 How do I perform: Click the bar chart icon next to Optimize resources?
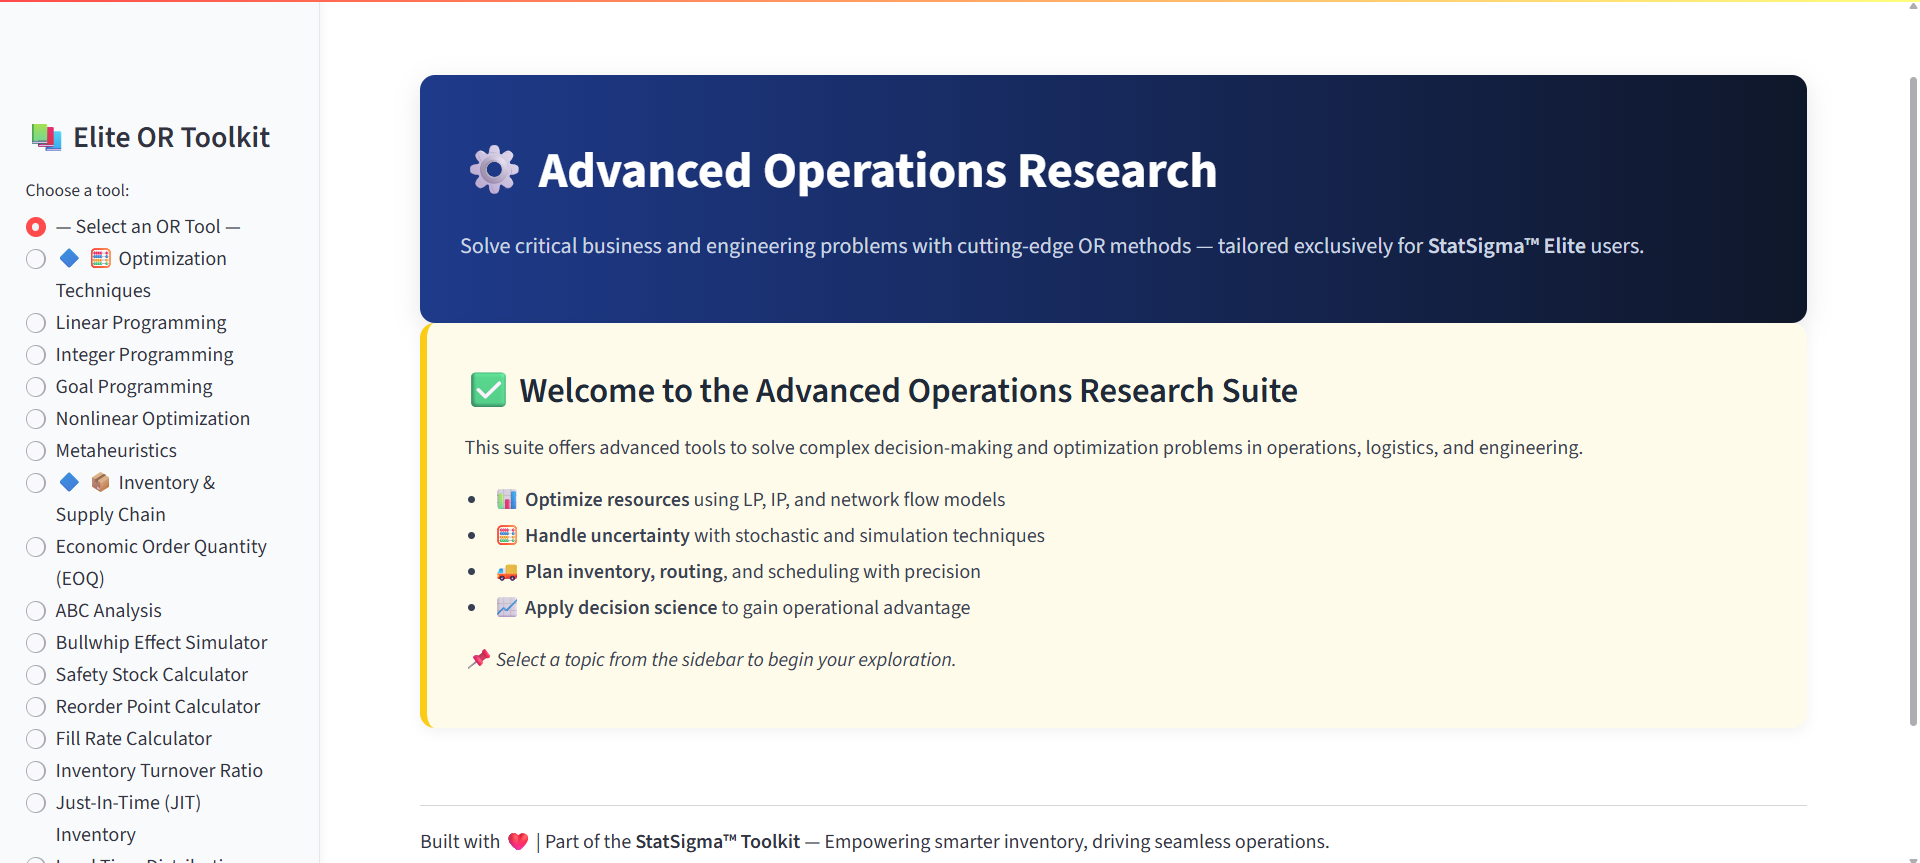click(x=507, y=499)
